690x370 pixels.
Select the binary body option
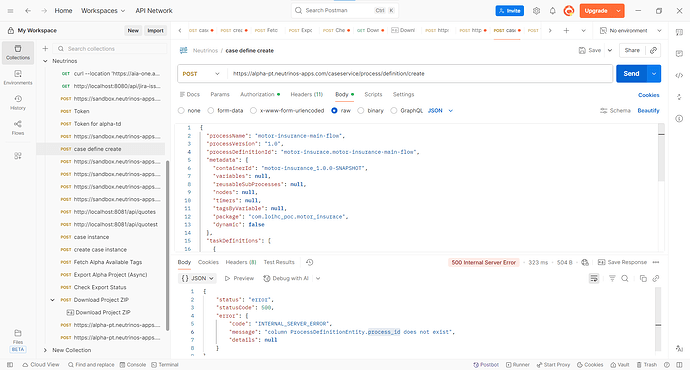(x=361, y=111)
